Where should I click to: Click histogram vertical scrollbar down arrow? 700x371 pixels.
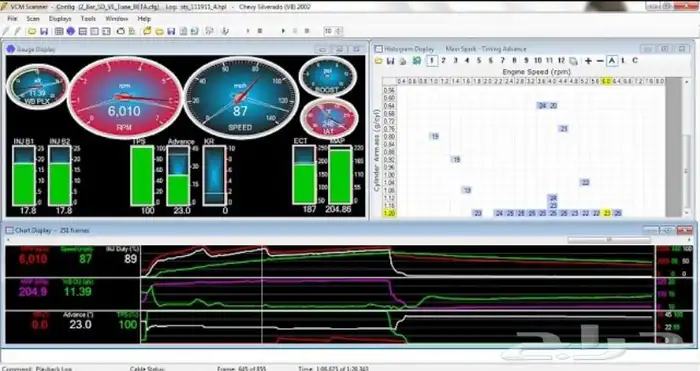687,213
